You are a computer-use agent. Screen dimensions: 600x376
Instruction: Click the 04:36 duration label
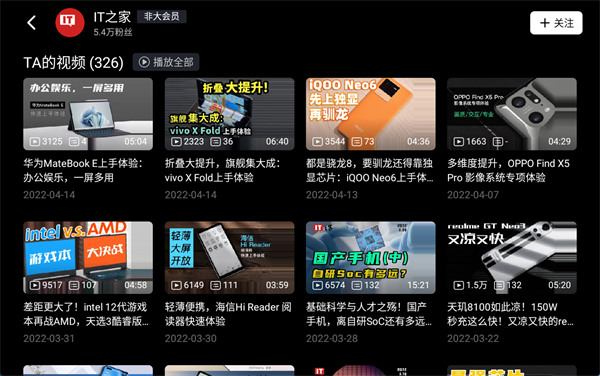coord(418,142)
